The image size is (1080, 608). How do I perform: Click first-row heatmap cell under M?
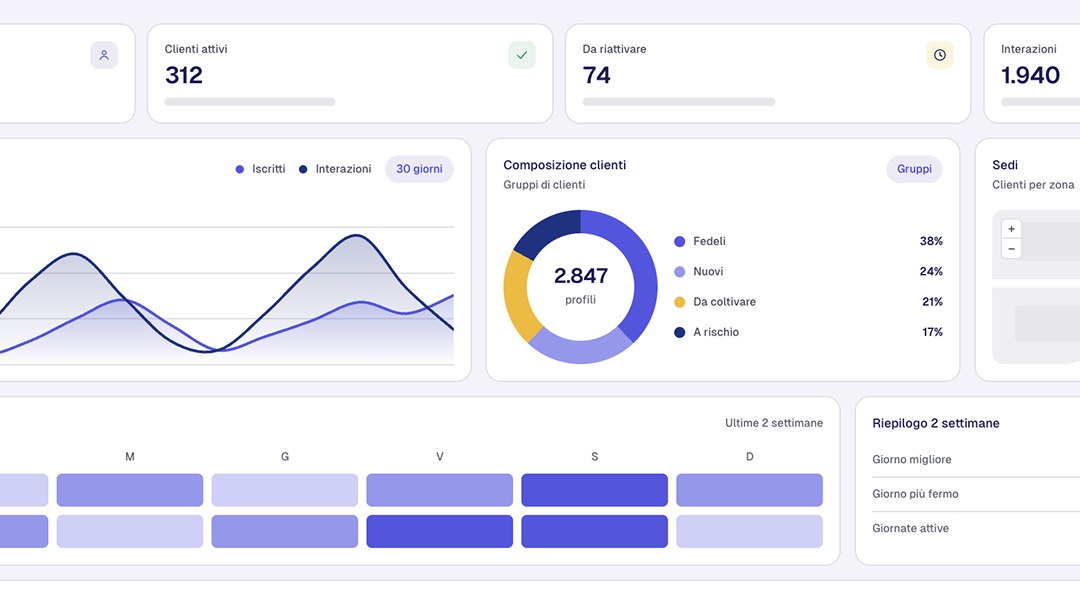point(129,490)
